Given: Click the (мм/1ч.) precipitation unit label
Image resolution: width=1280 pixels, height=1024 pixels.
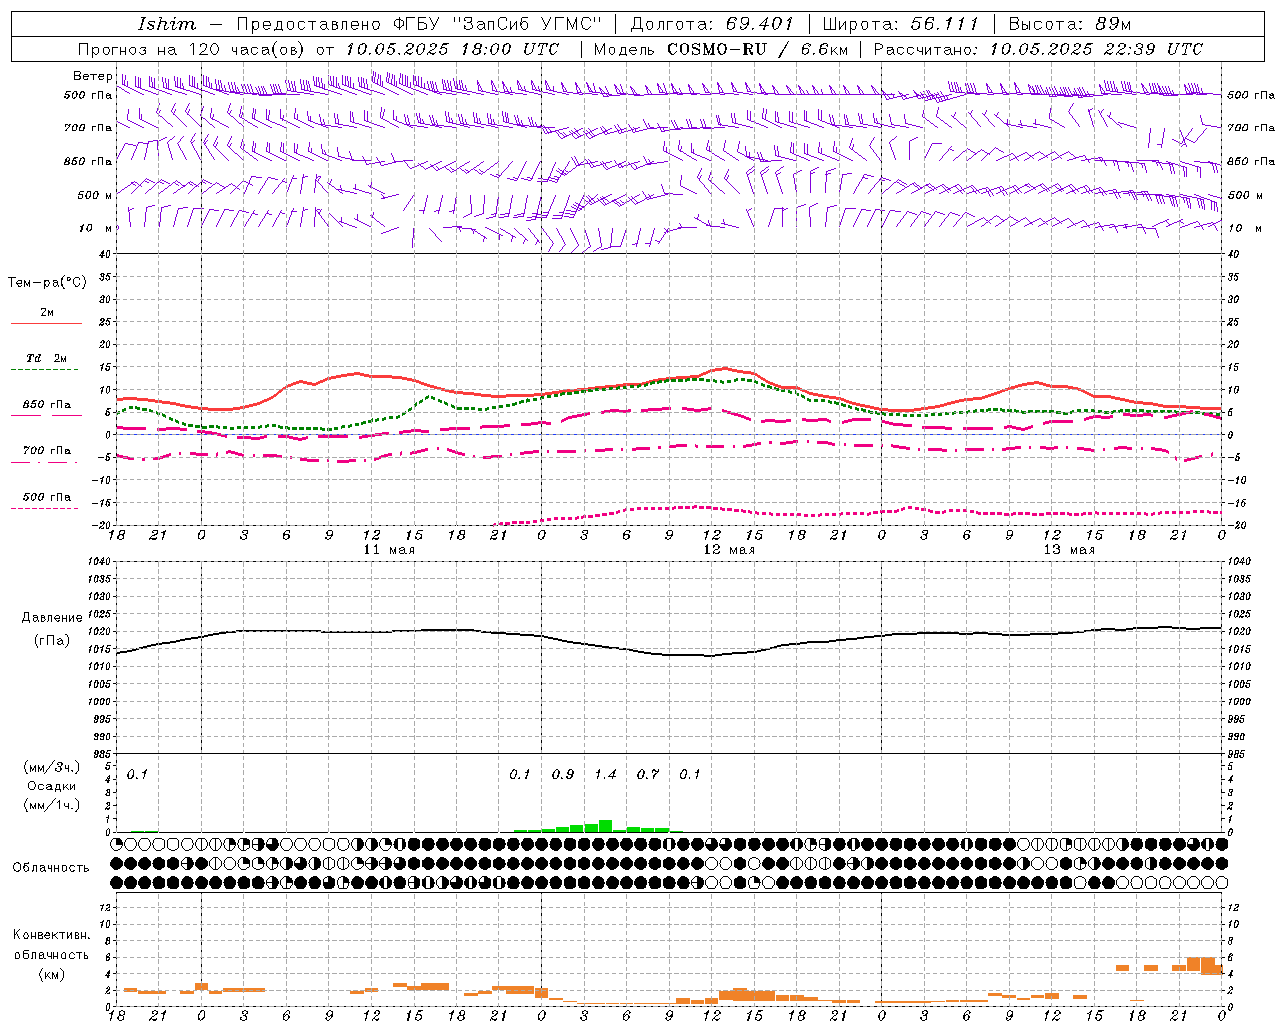Looking at the screenshot, I should click(52, 805).
